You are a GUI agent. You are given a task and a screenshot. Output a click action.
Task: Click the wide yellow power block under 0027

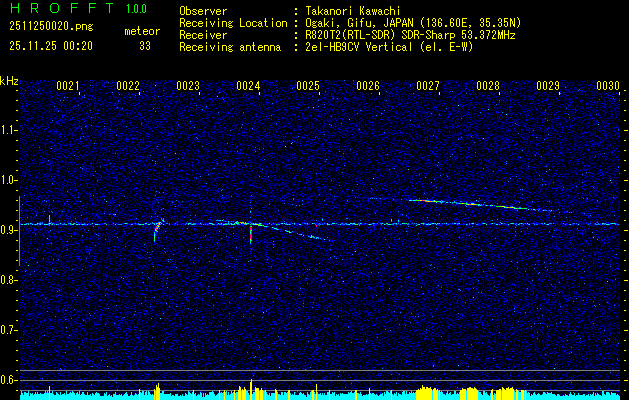pyautogui.click(x=428, y=394)
